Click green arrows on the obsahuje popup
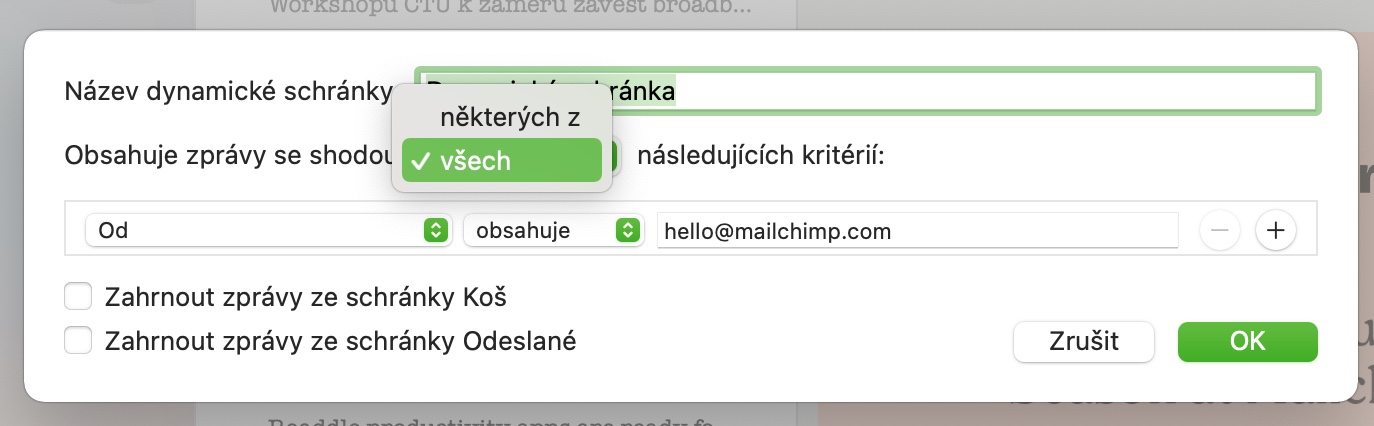The height and width of the screenshot is (426, 1374). [x=627, y=231]
